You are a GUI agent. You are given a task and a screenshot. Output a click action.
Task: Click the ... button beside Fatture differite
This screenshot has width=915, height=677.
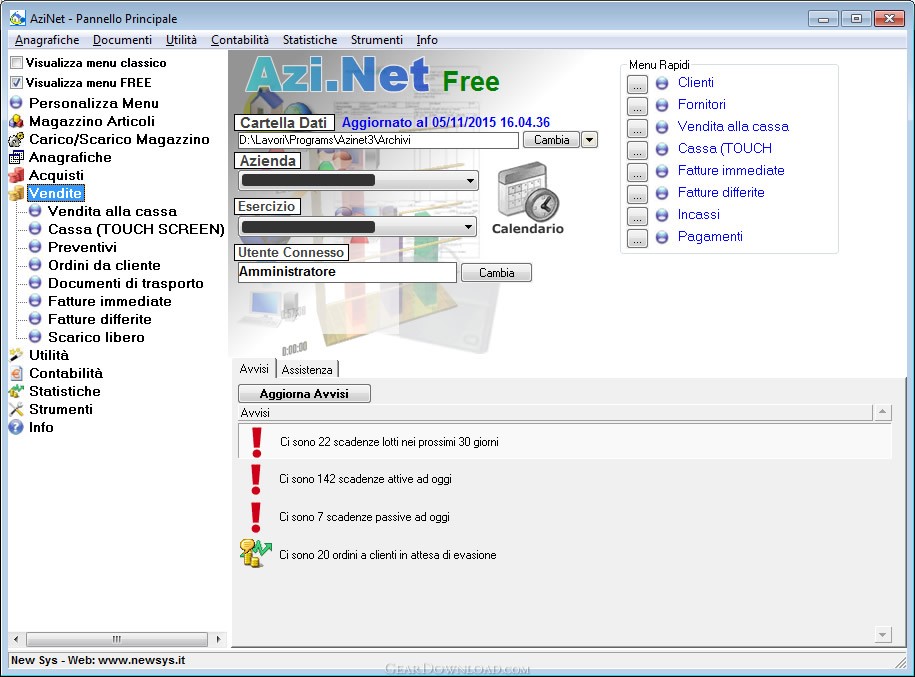pyautogui.click(x=637, y=194)
